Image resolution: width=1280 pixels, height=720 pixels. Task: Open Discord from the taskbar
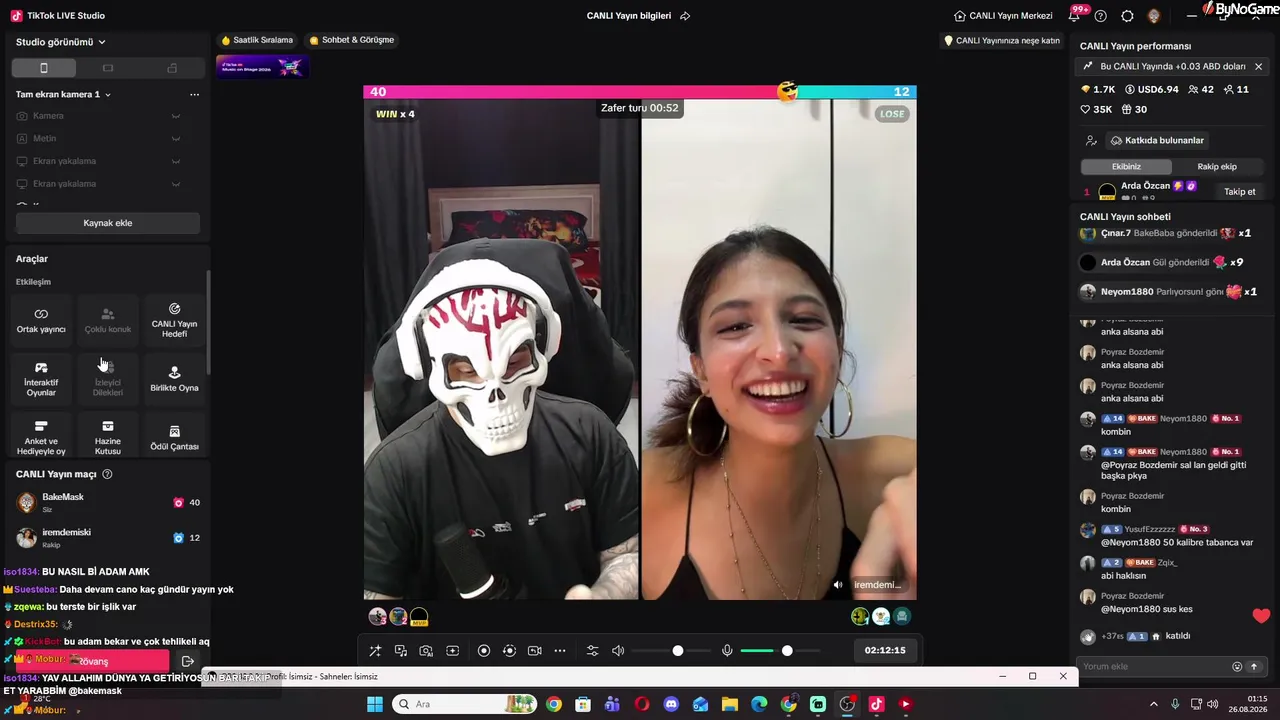[671, 704]
